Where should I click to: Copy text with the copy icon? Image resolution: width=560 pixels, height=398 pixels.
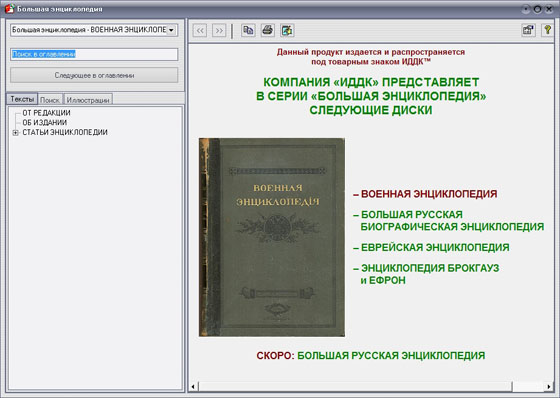coord(248,30)
